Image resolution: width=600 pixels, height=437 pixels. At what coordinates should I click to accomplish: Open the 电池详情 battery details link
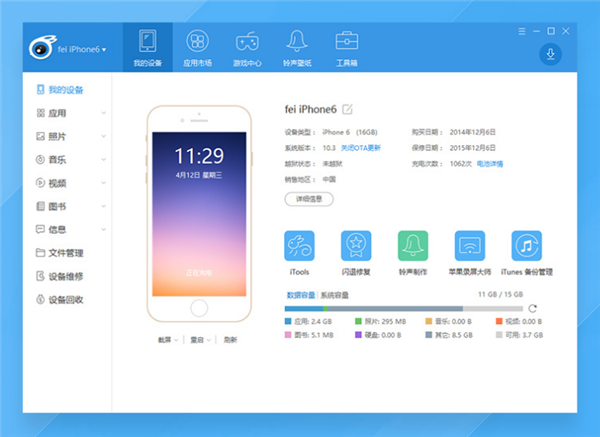pyautogui.click(x=490, y=164)
